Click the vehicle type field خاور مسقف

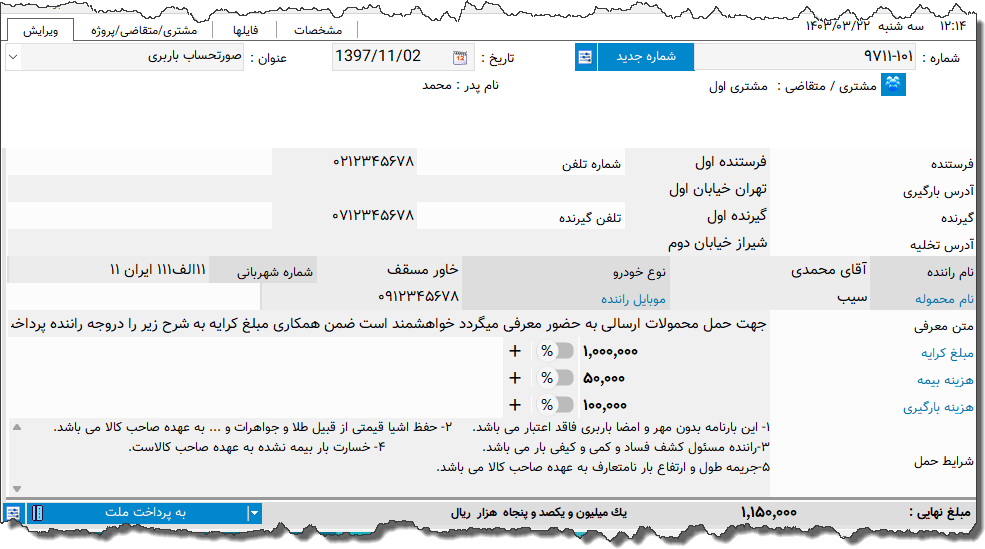389,269
